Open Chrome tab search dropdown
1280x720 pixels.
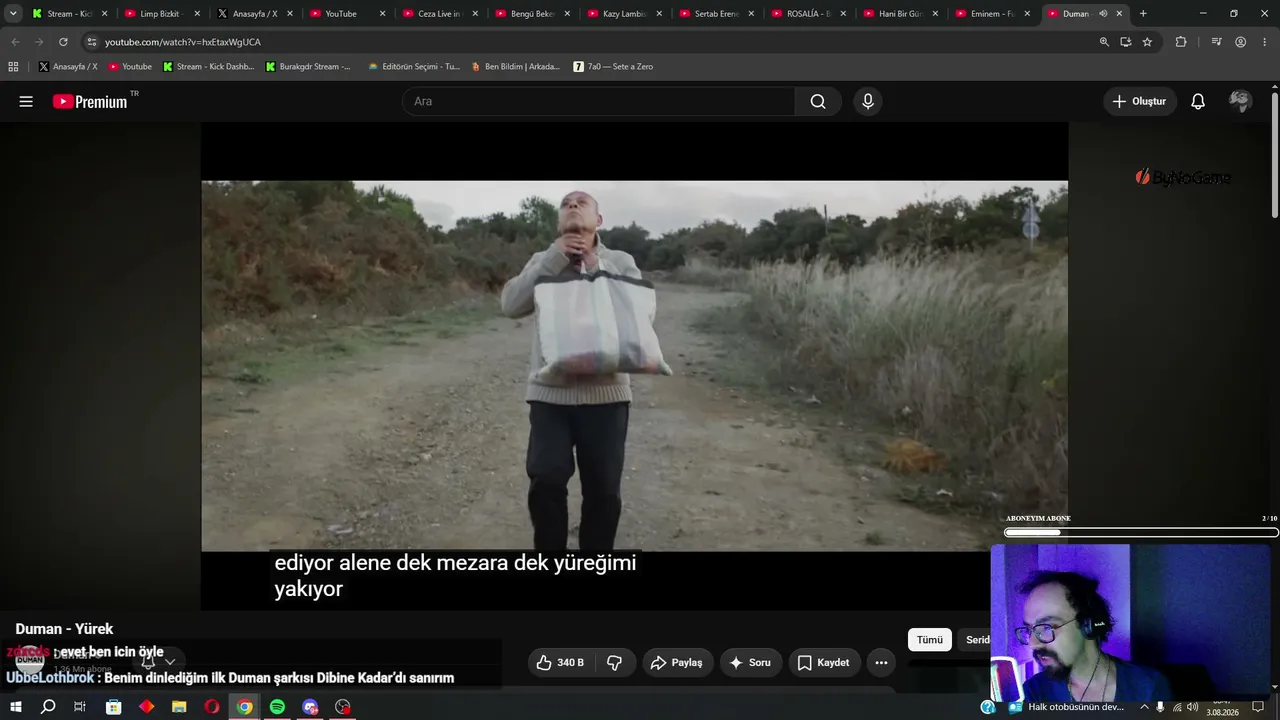click(13, 14)
